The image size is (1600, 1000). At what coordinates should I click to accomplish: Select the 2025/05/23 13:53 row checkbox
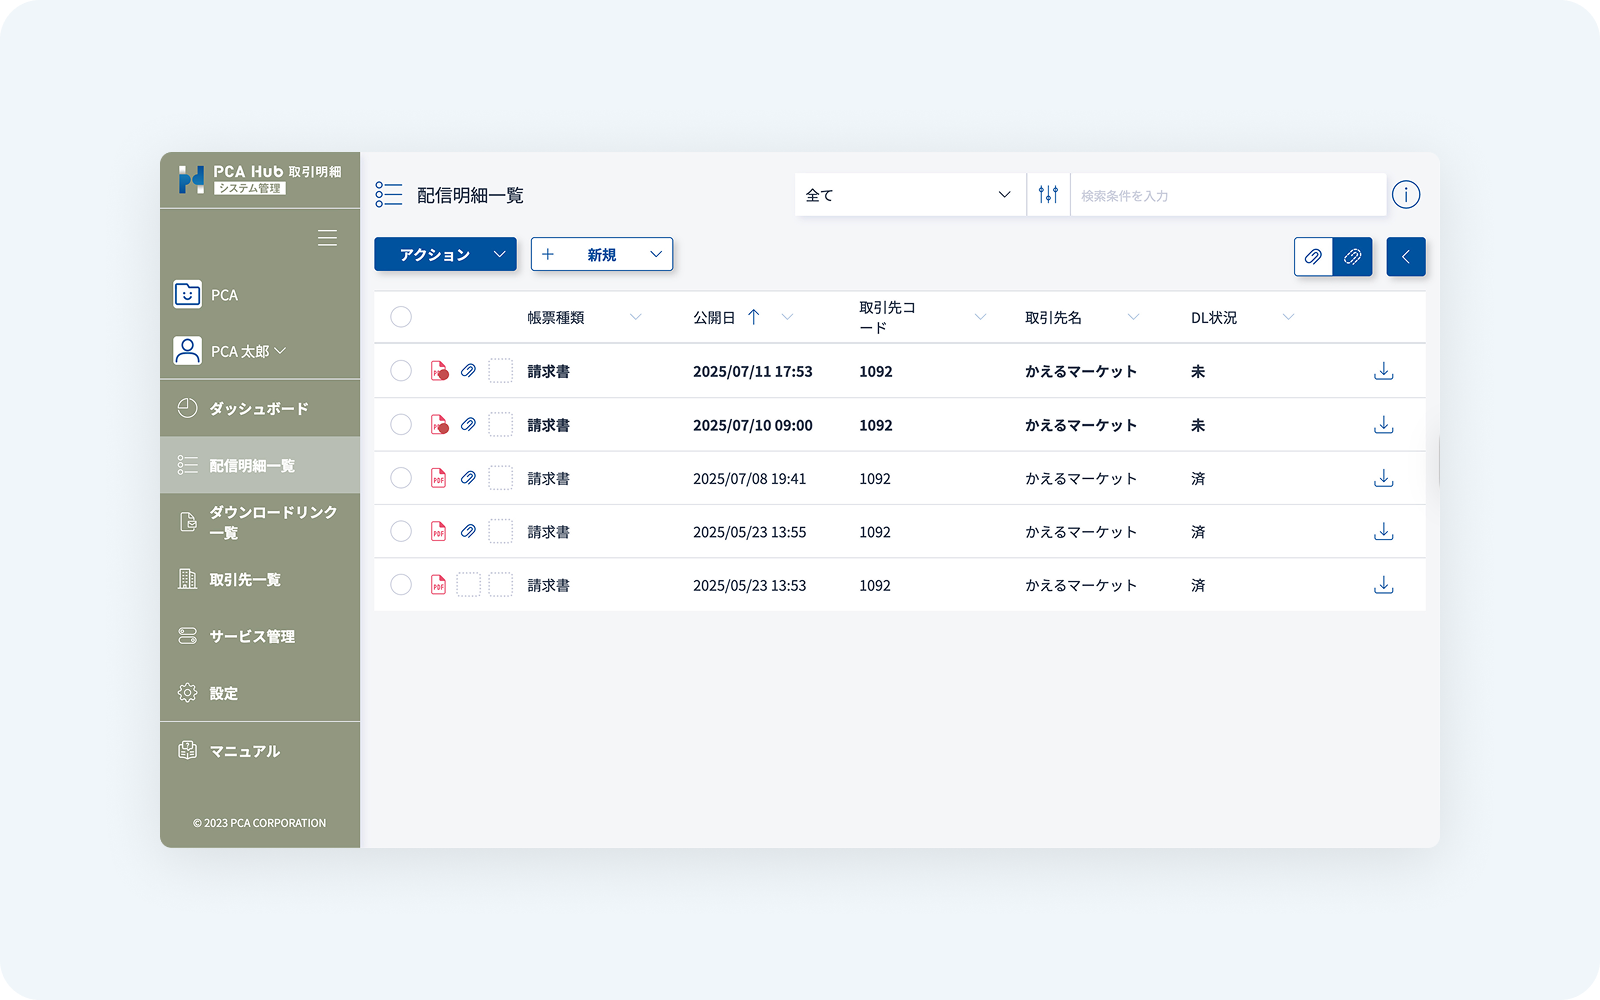[401, 585]
